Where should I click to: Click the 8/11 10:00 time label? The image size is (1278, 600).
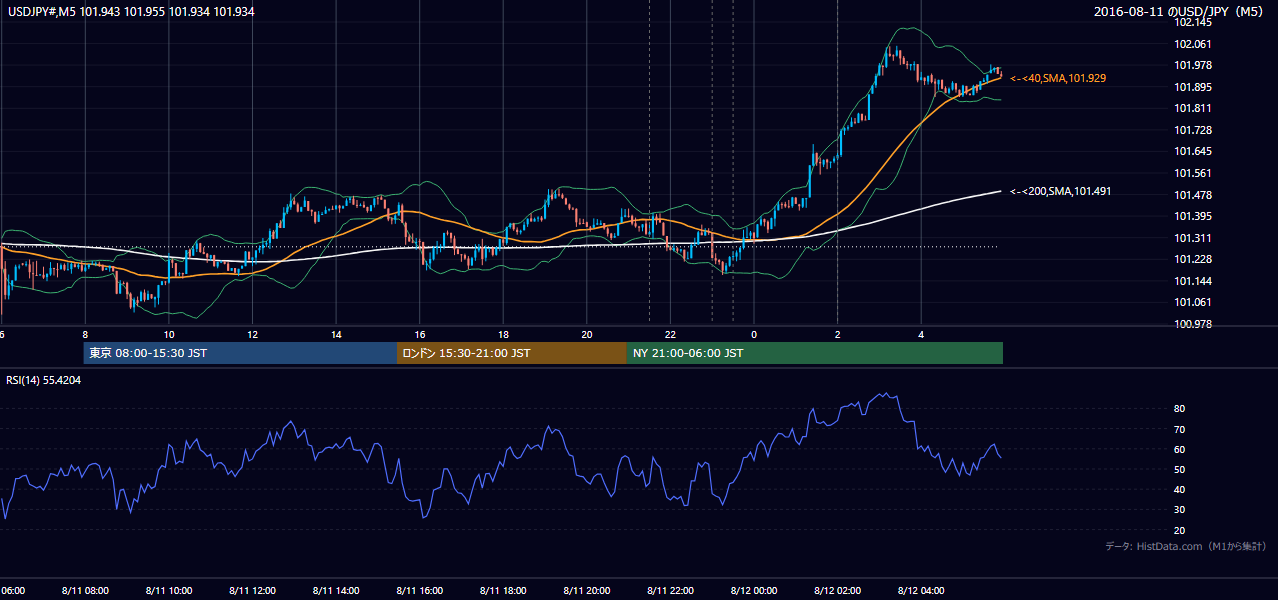click(169, 590)
